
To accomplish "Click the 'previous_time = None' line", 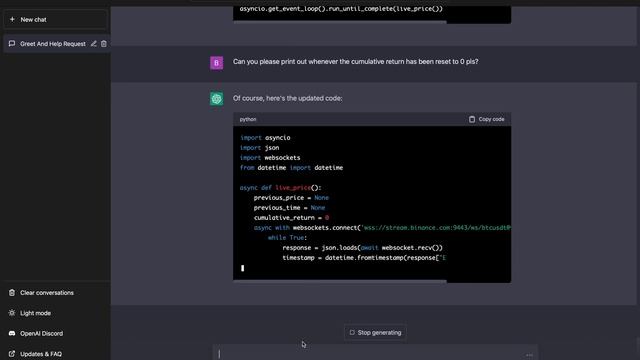I will pos(289,208).
